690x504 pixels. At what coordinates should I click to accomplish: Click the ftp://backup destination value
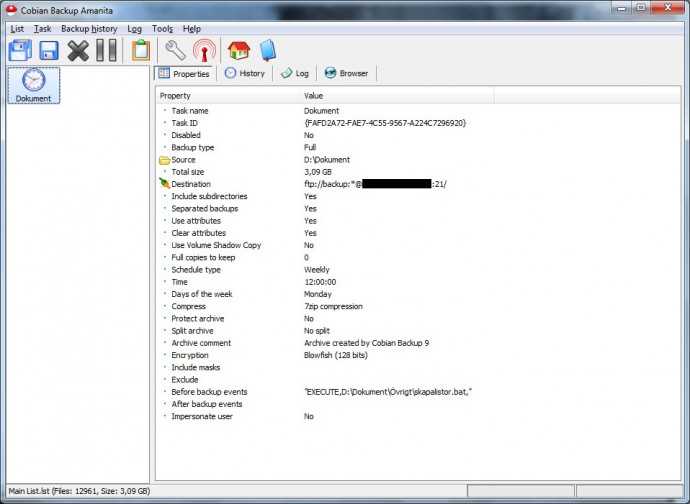[x=375, y=184]
